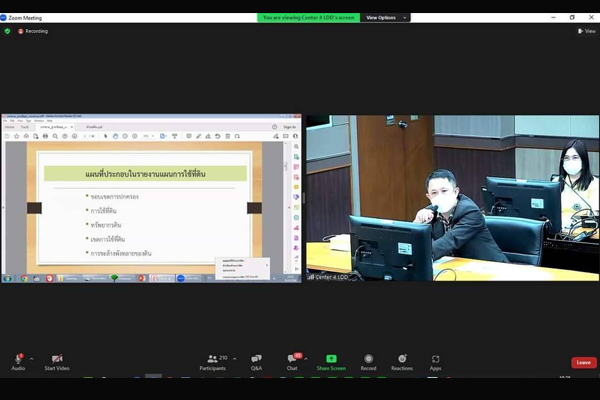Turn on camera with Start Video
600x400 pixels.
tap(57, 360)
